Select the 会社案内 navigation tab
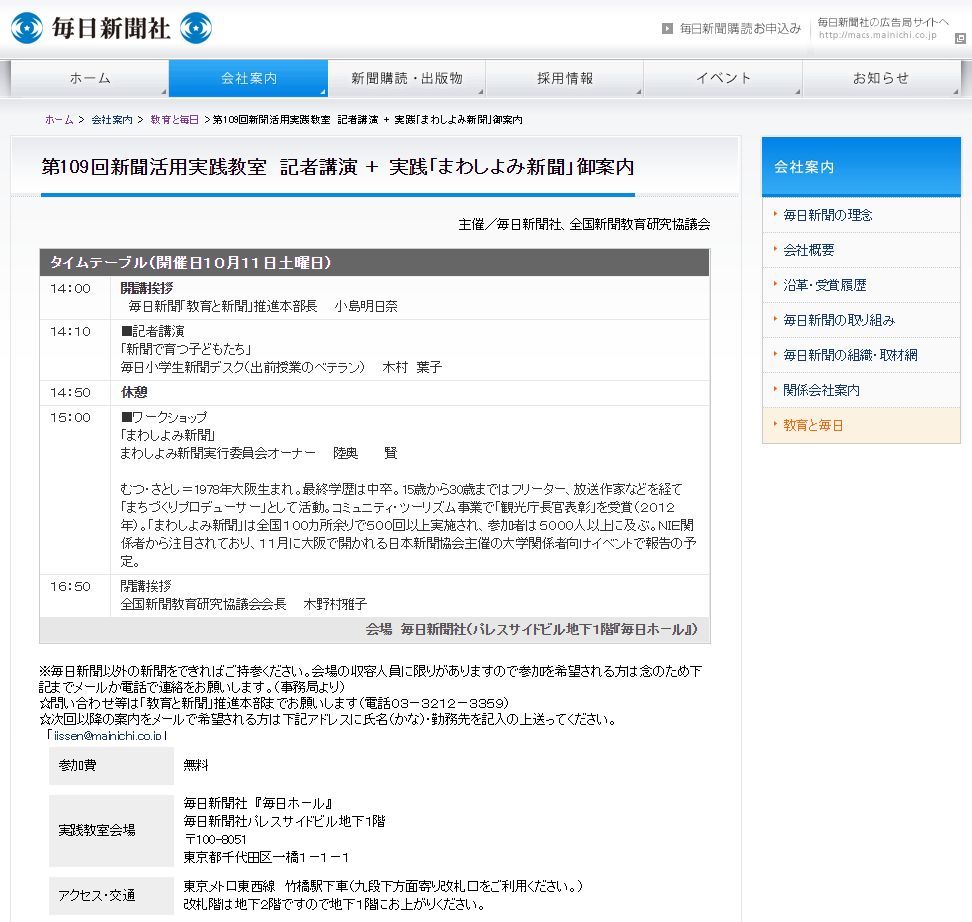Image resolution: width=972 pixels, height=922 pixels. coord(248,78)
